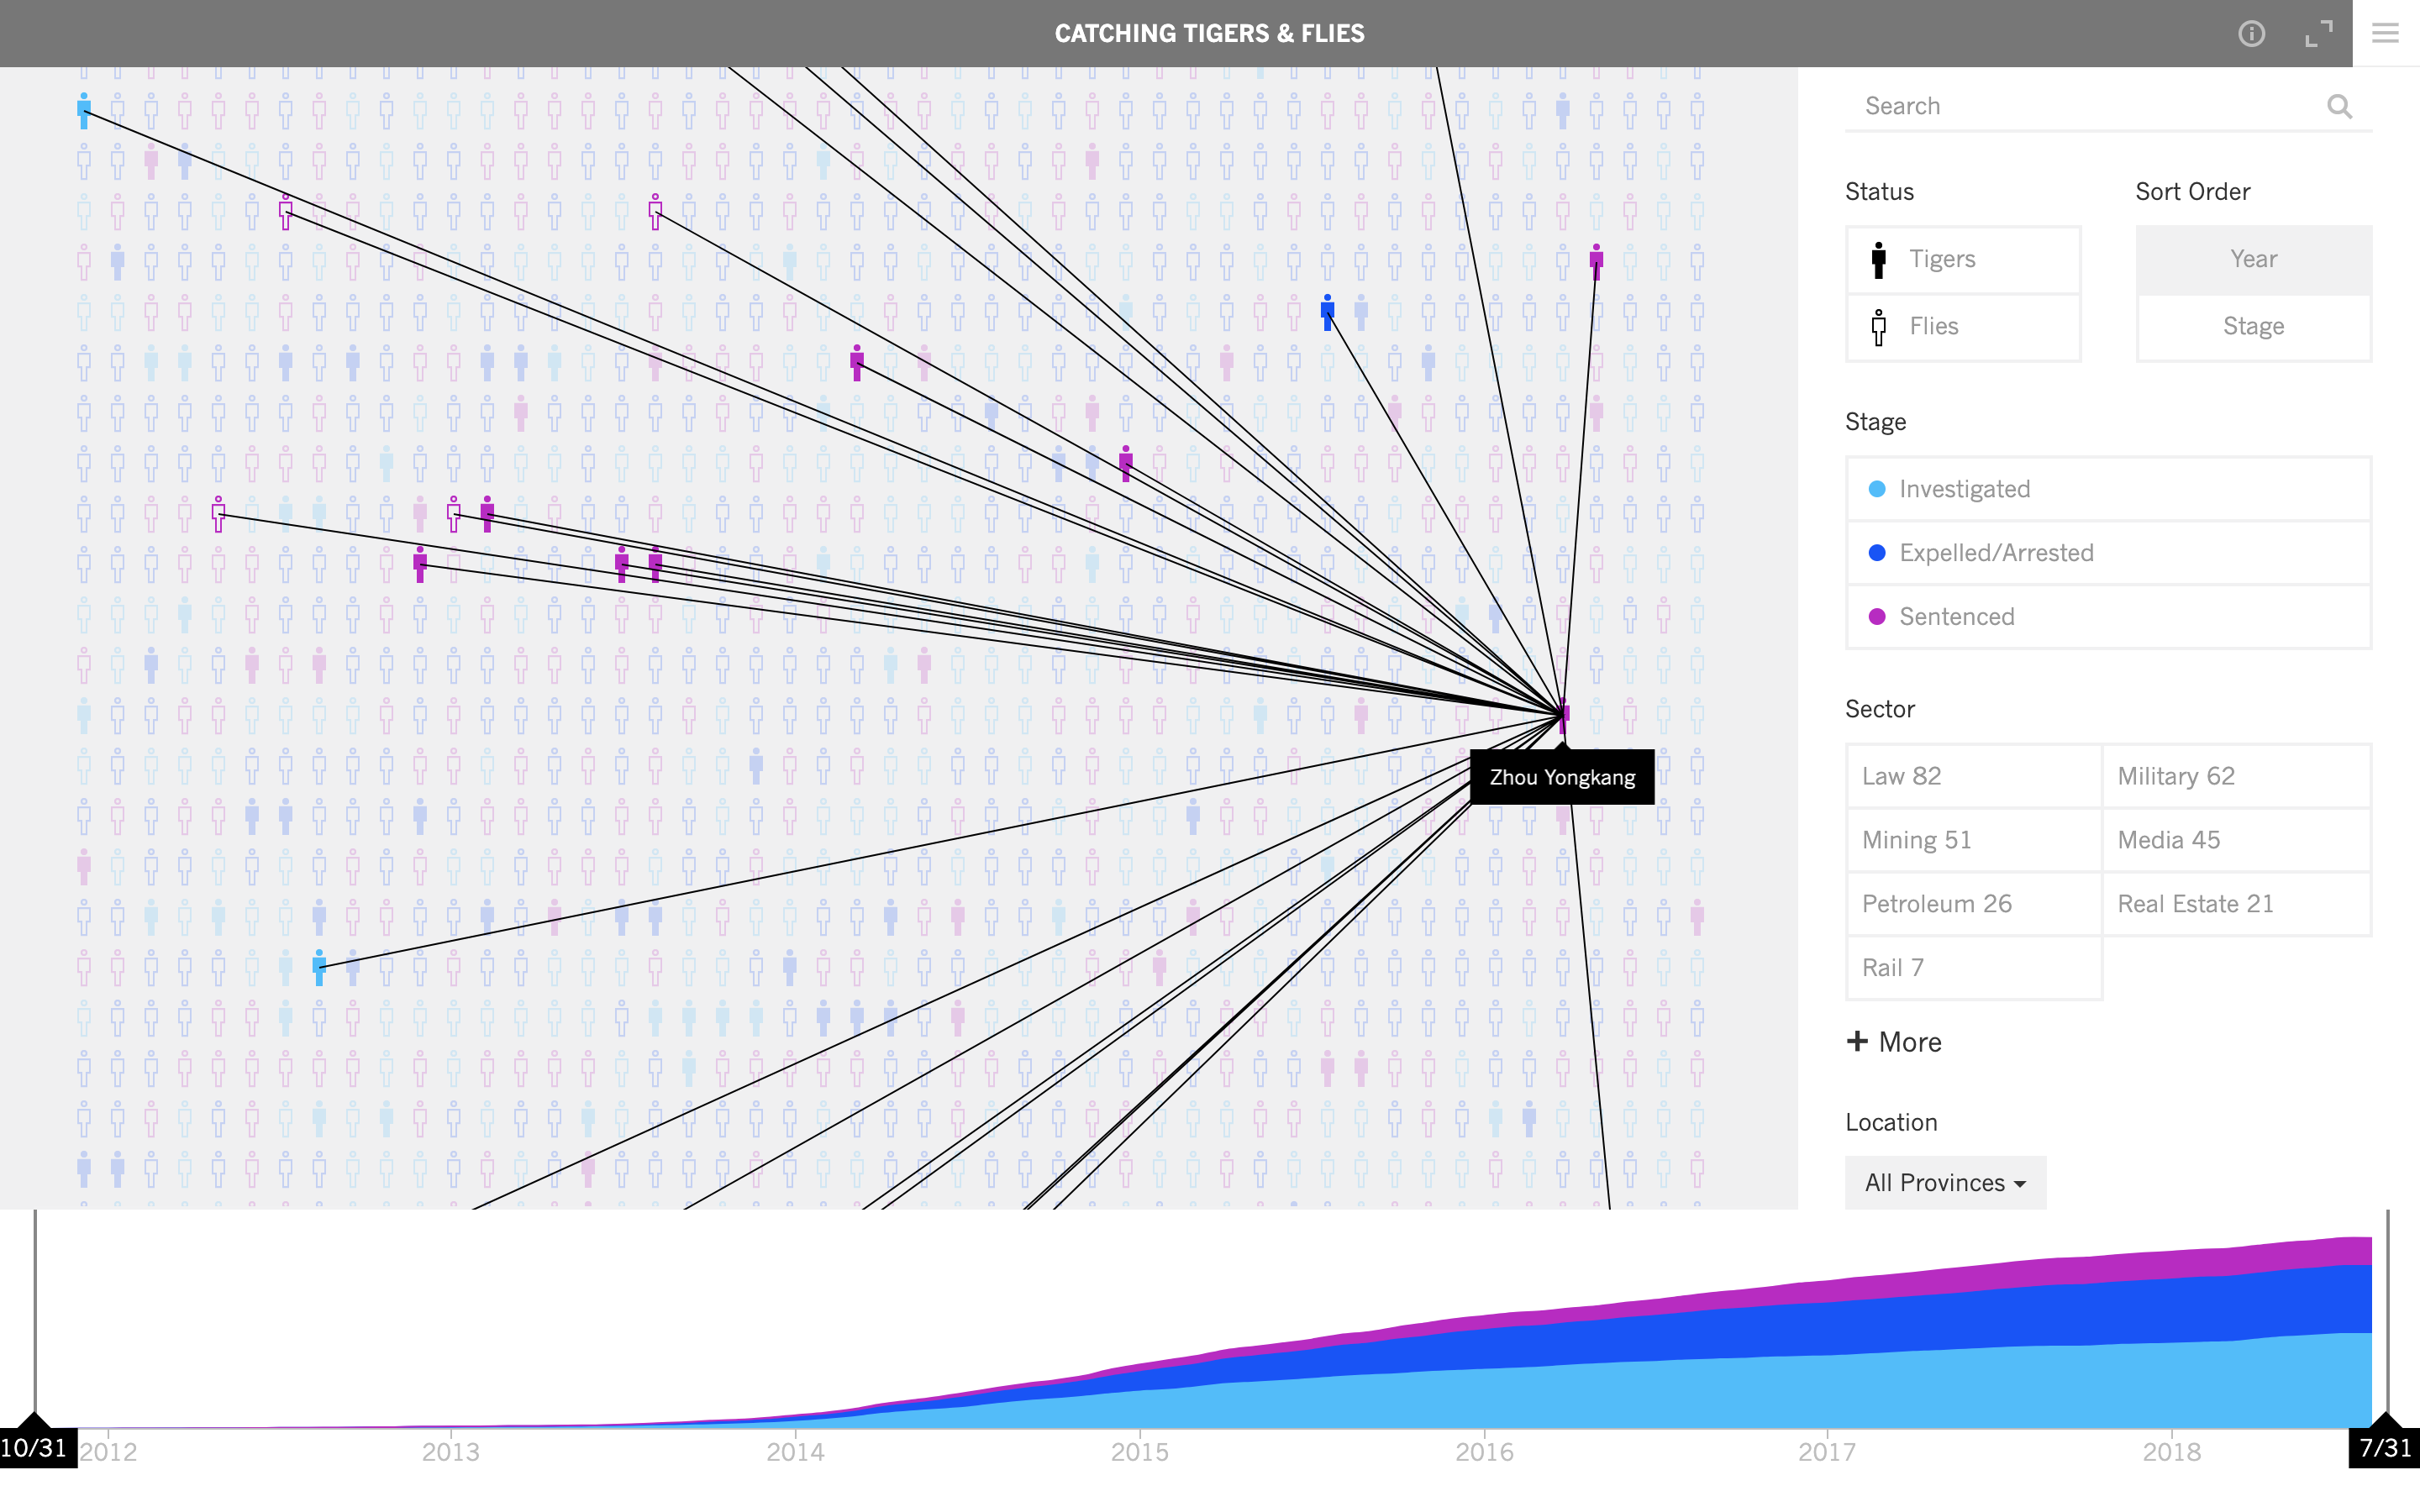2420x1512 pixels.
Task: Toggle the Flies status filter
Action: click(x=1962, y=326)
